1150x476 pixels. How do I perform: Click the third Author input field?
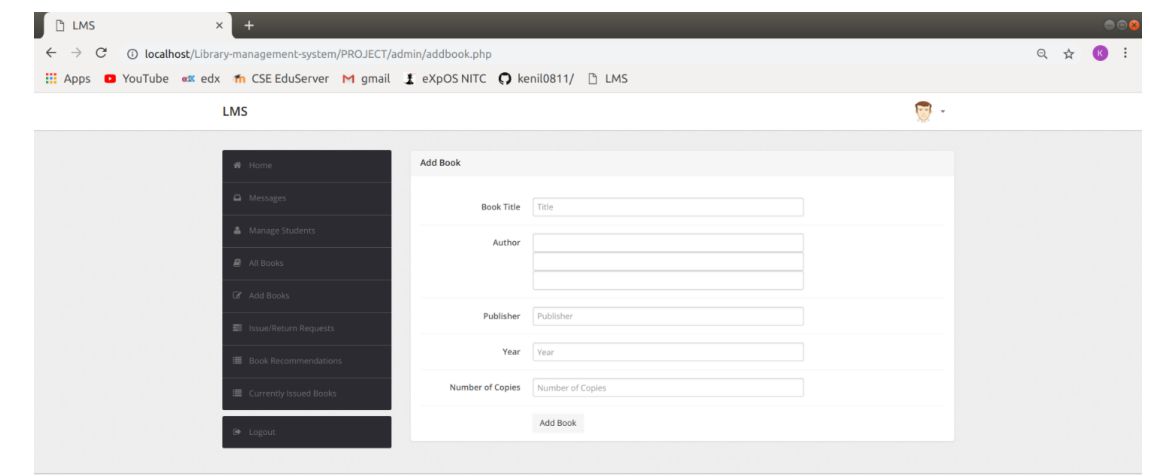point(668,280)
